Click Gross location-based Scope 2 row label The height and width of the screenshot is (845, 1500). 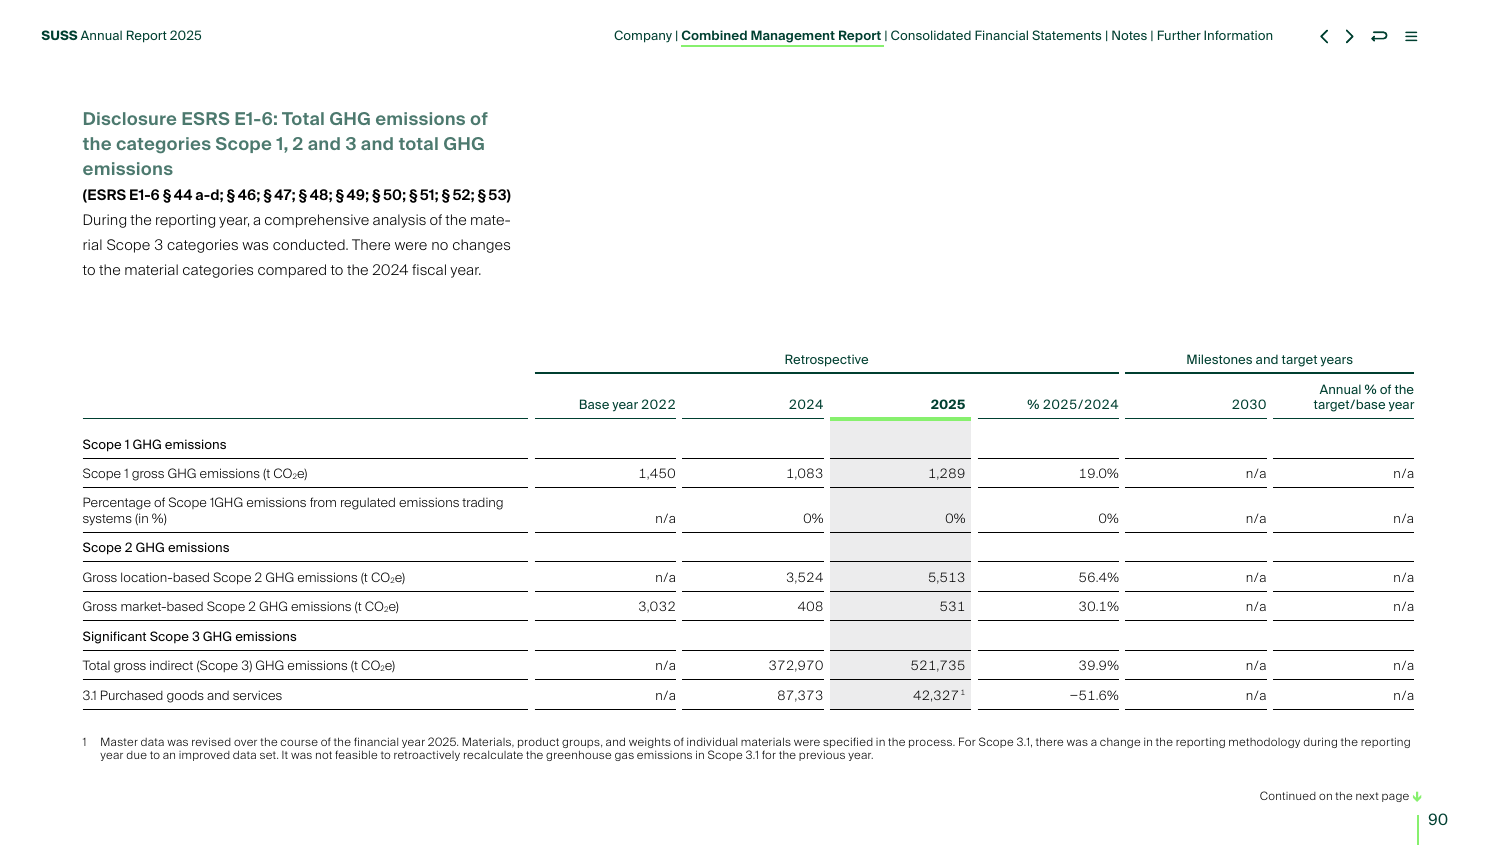pos(244,578)
